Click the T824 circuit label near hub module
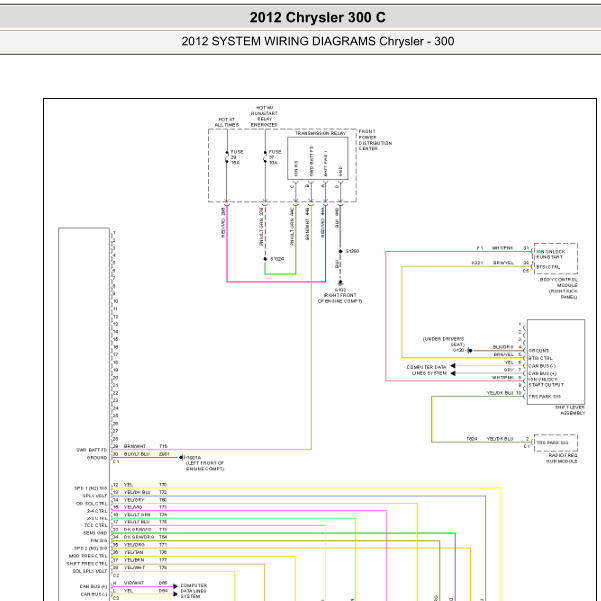The image size is (601, 601). click(472, 439)
